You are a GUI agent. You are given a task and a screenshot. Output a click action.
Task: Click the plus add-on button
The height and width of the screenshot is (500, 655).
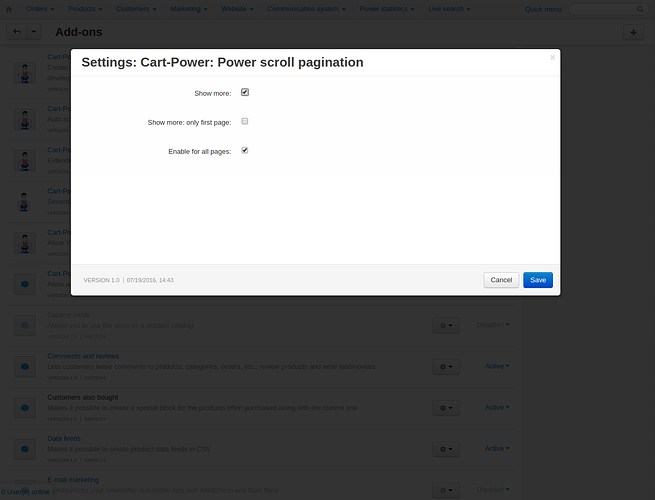point(634,32)
